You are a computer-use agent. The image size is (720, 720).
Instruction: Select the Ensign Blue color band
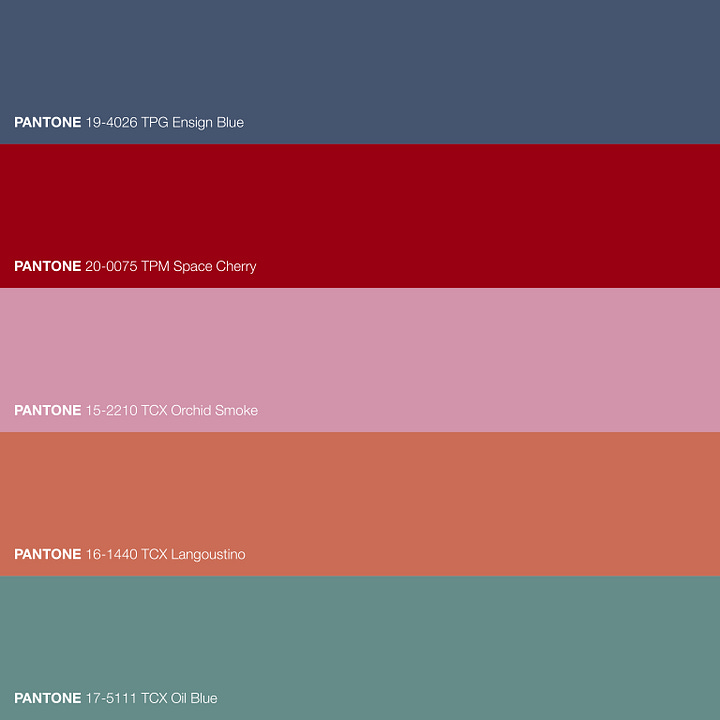360,72
